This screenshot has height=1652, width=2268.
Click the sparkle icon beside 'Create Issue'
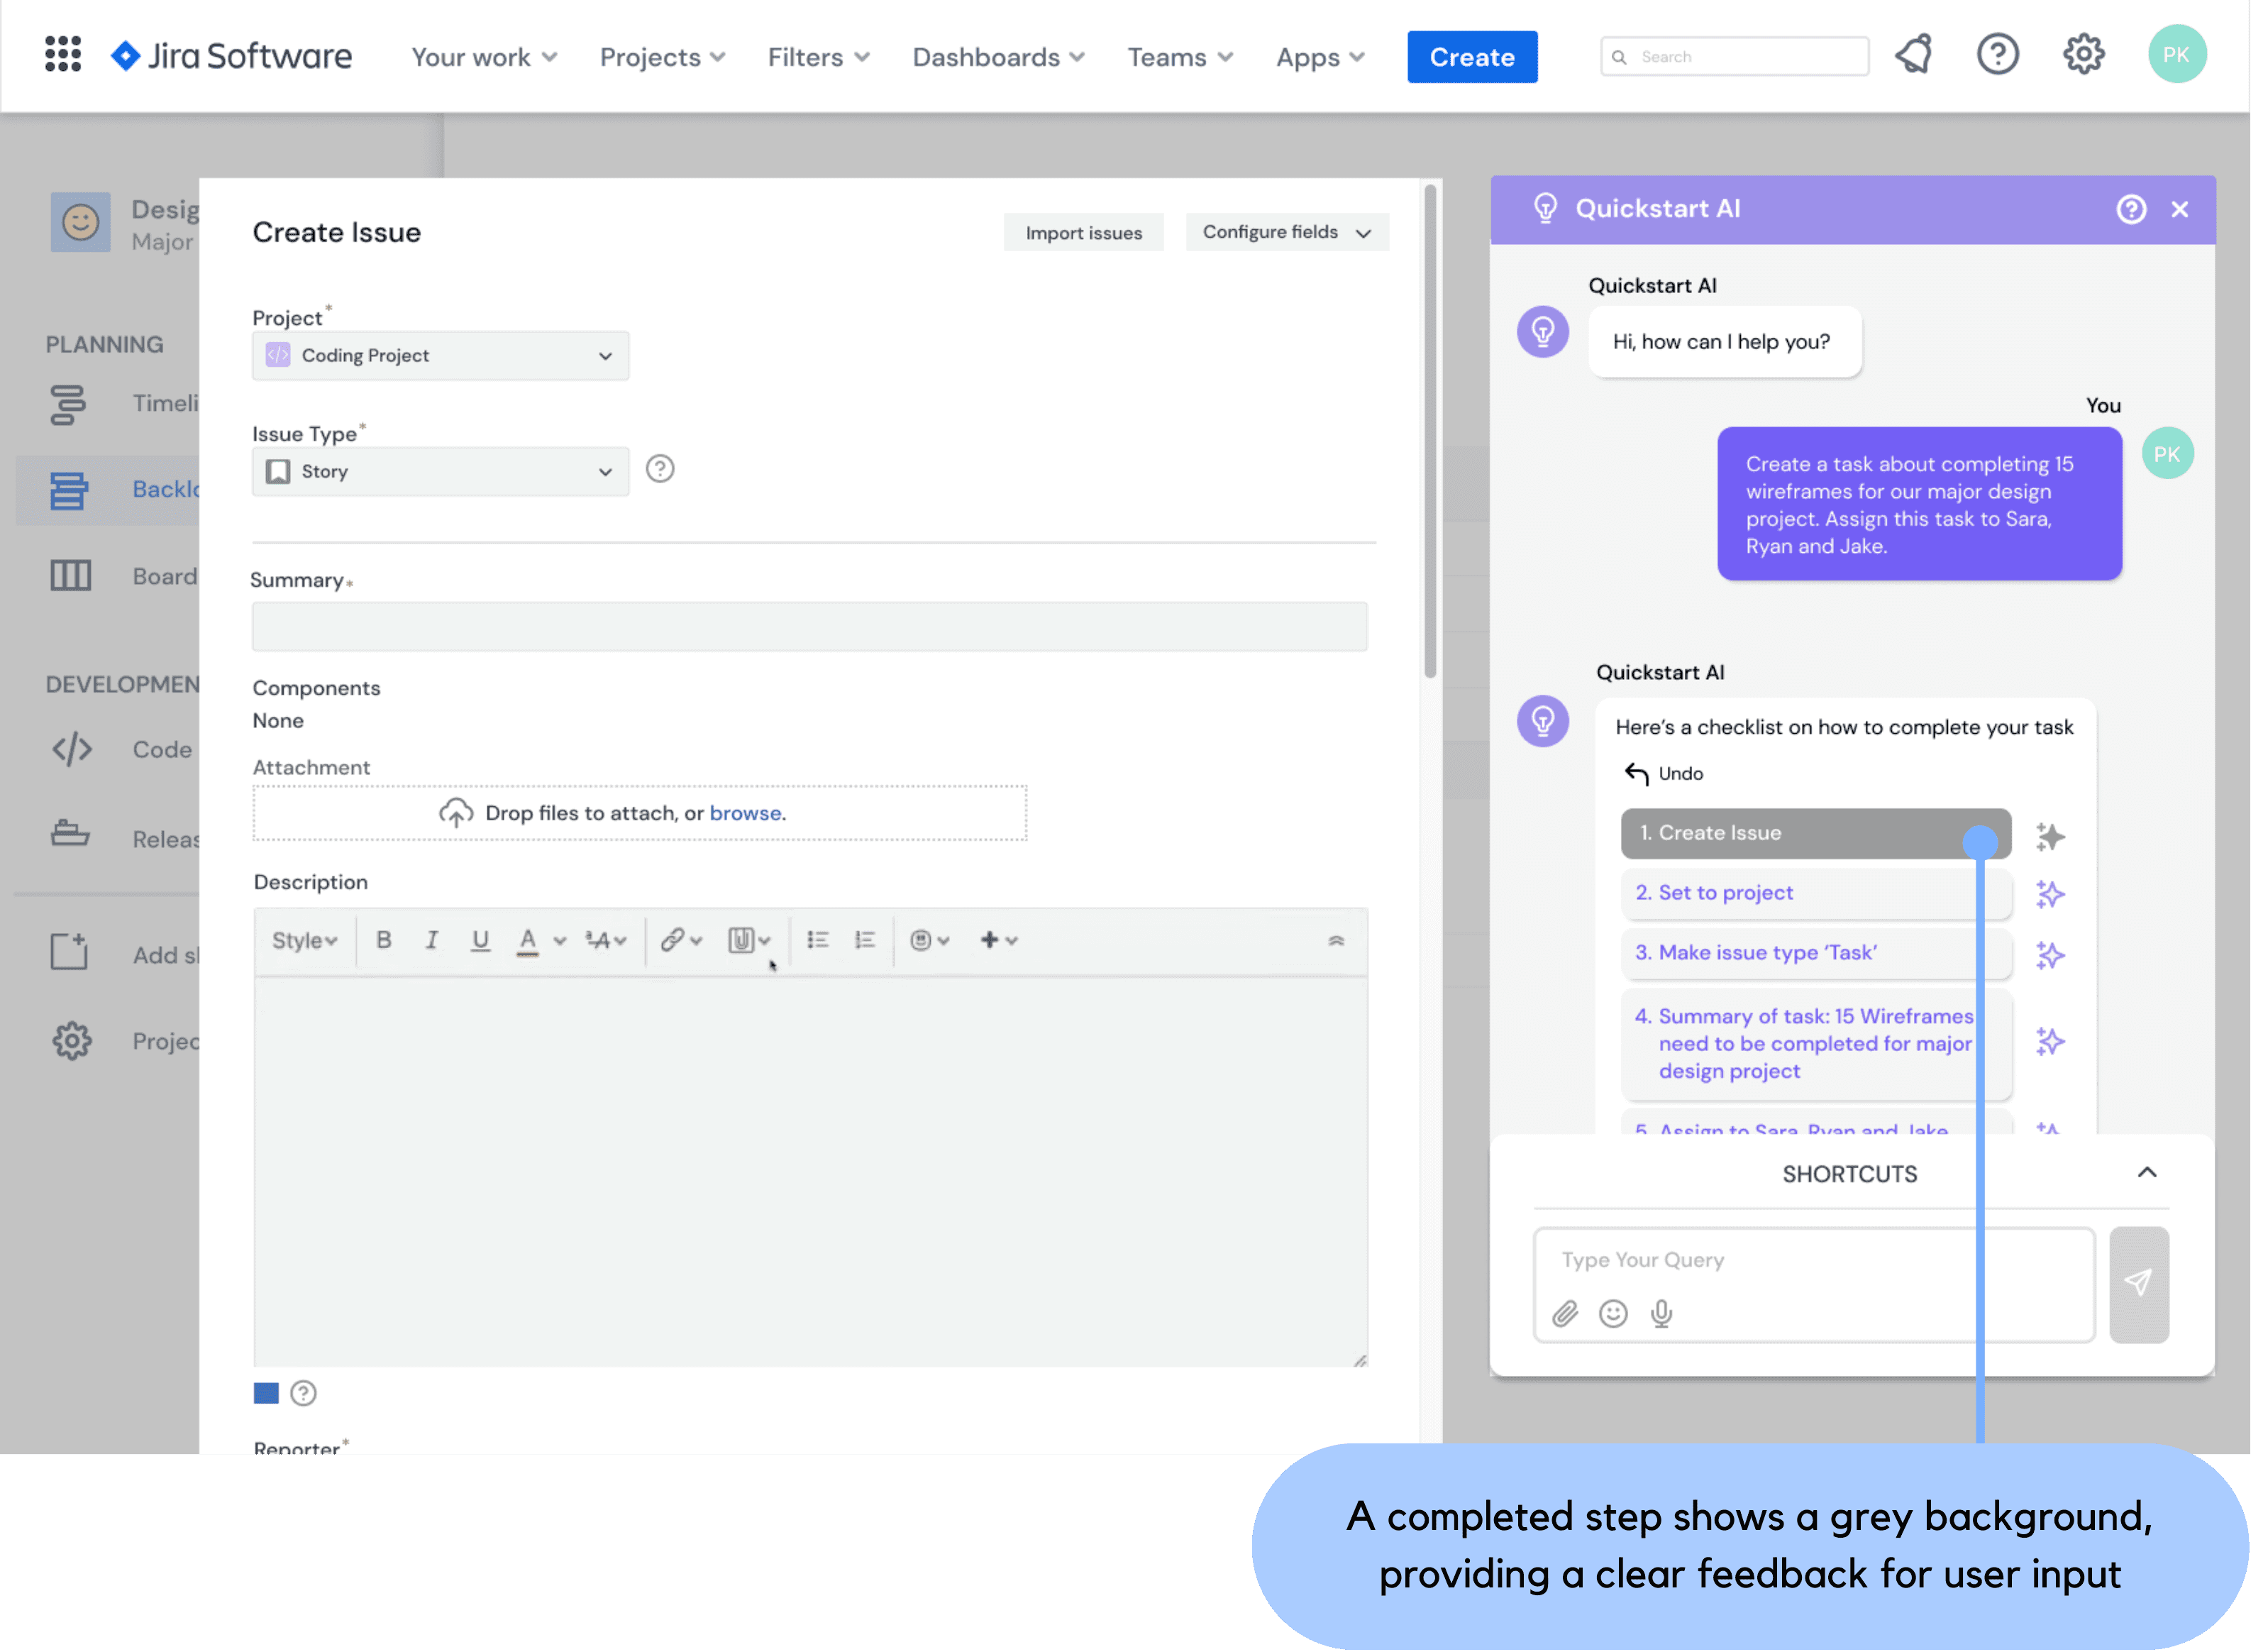tap(2050, 837)
